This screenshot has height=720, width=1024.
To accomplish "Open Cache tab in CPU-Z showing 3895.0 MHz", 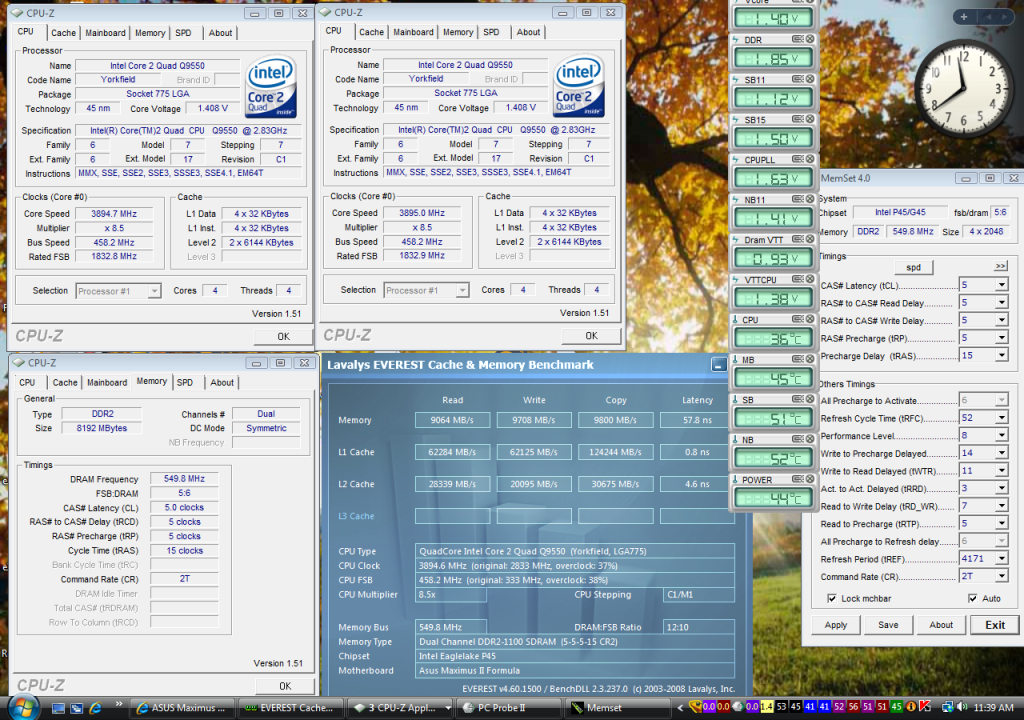I will [372, 32].
